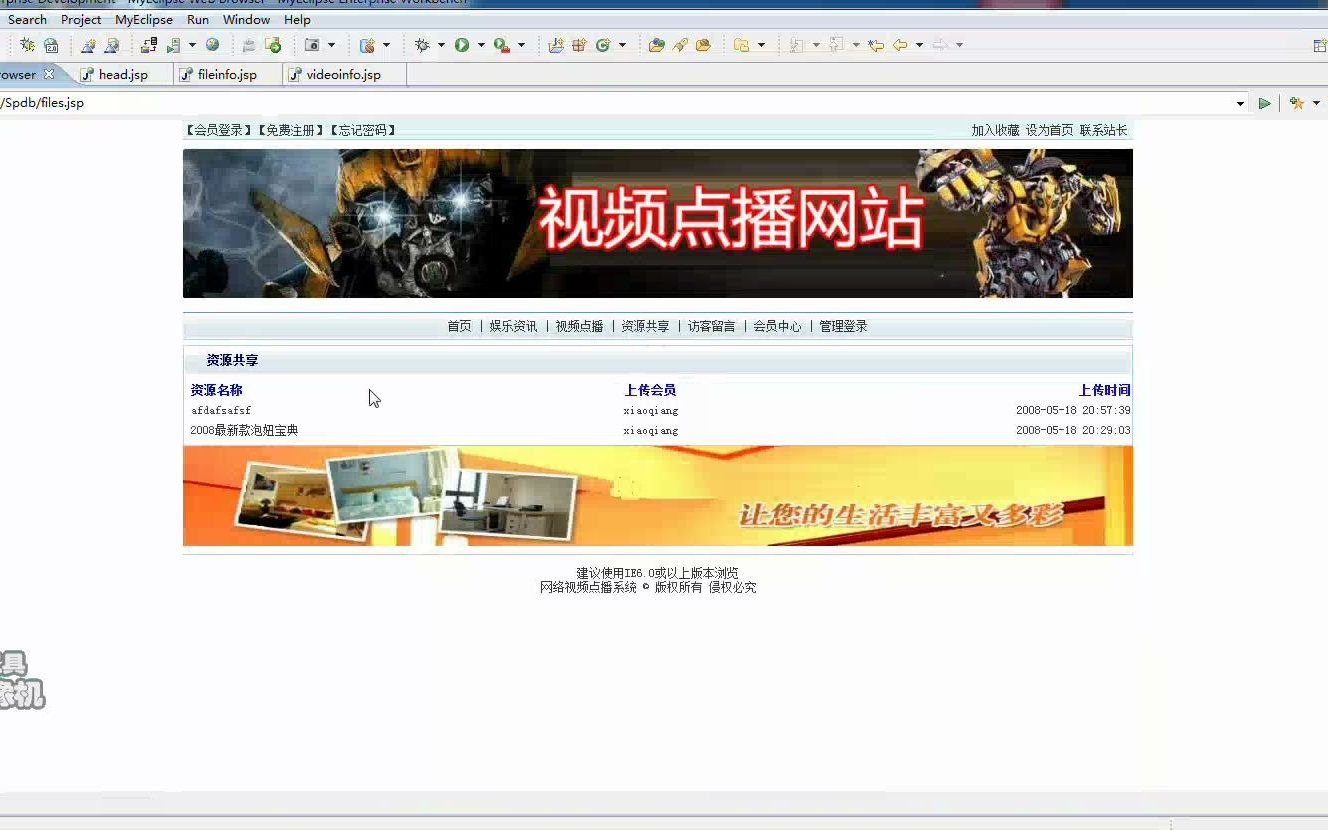1328x830 pixels.
Task: Click the 联系站长 link
Action: [x=1103, y=130]
